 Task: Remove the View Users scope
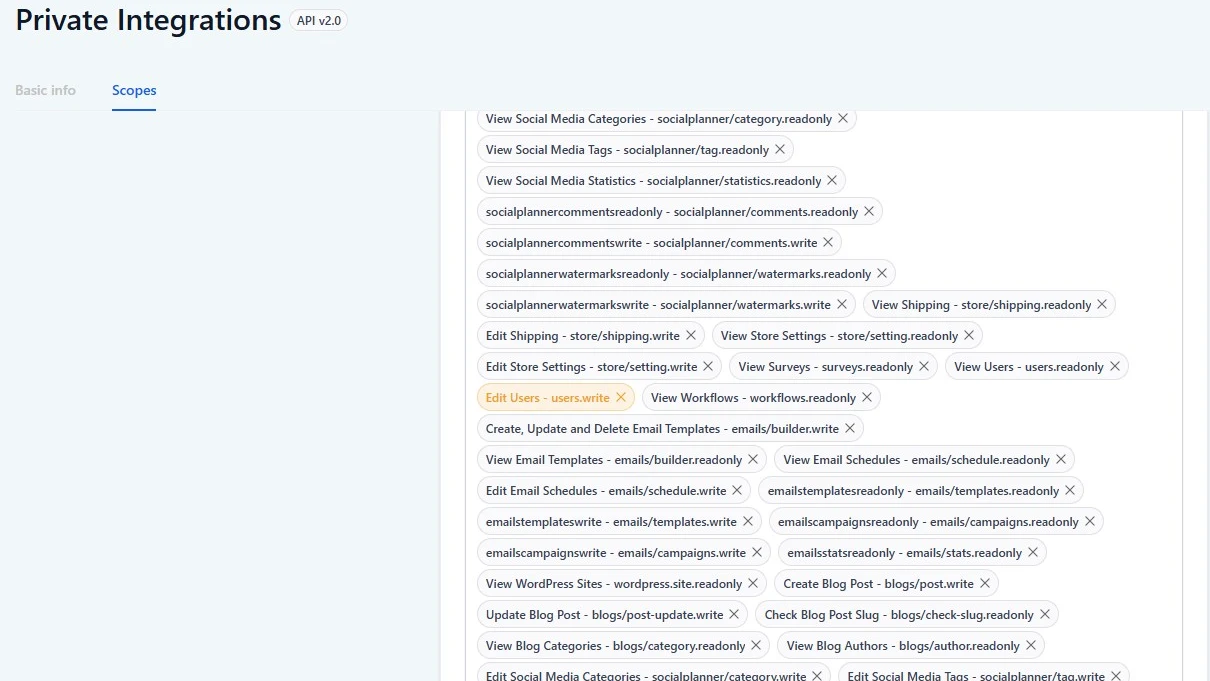pos(1115,367)
